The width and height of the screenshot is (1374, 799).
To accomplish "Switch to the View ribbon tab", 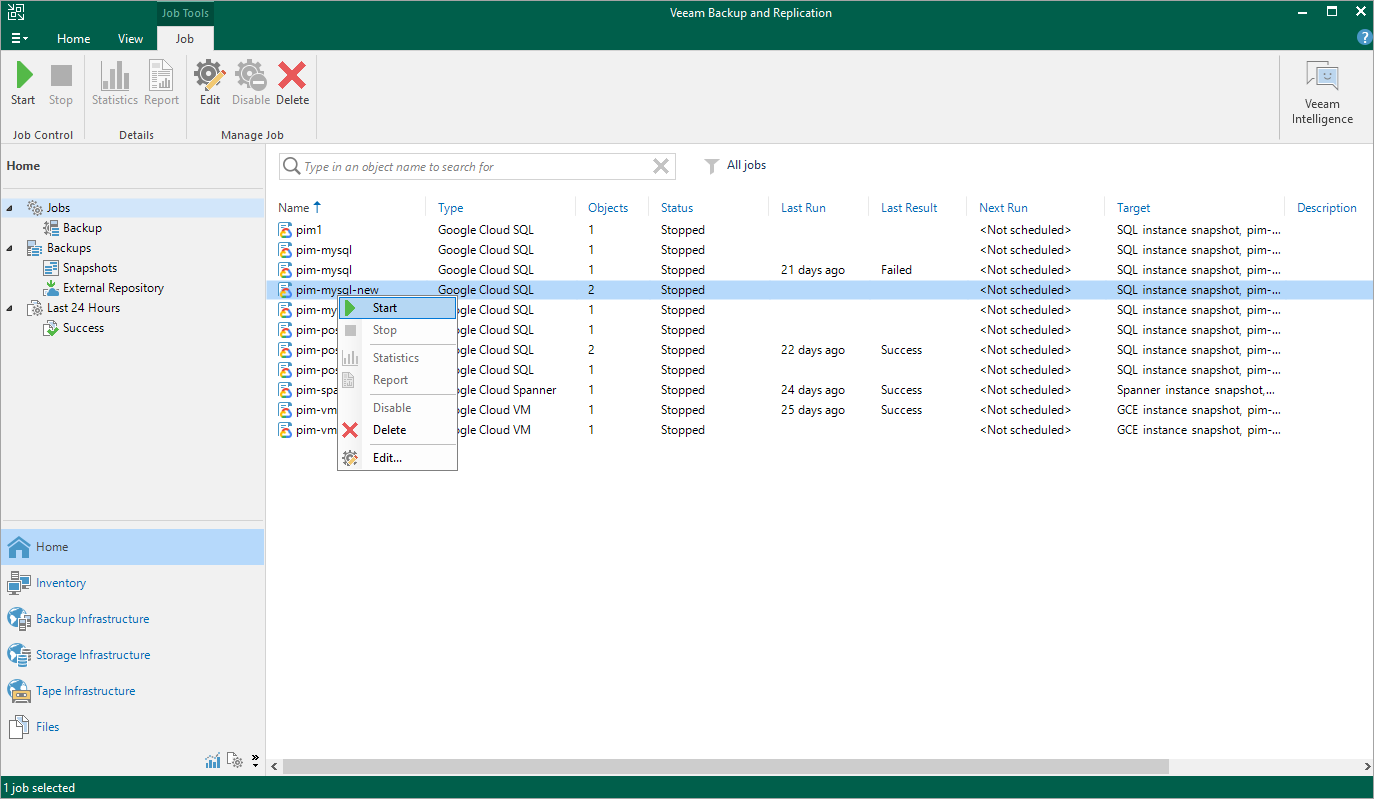I will 131,39.
